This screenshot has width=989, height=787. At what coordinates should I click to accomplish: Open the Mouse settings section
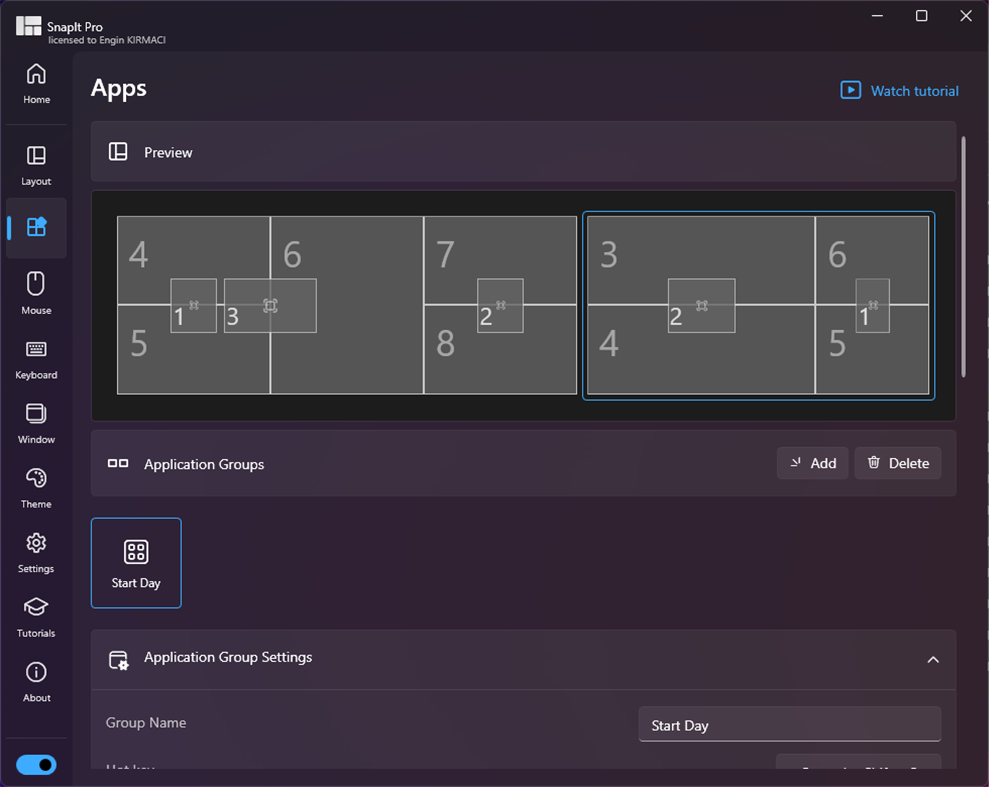36,293
